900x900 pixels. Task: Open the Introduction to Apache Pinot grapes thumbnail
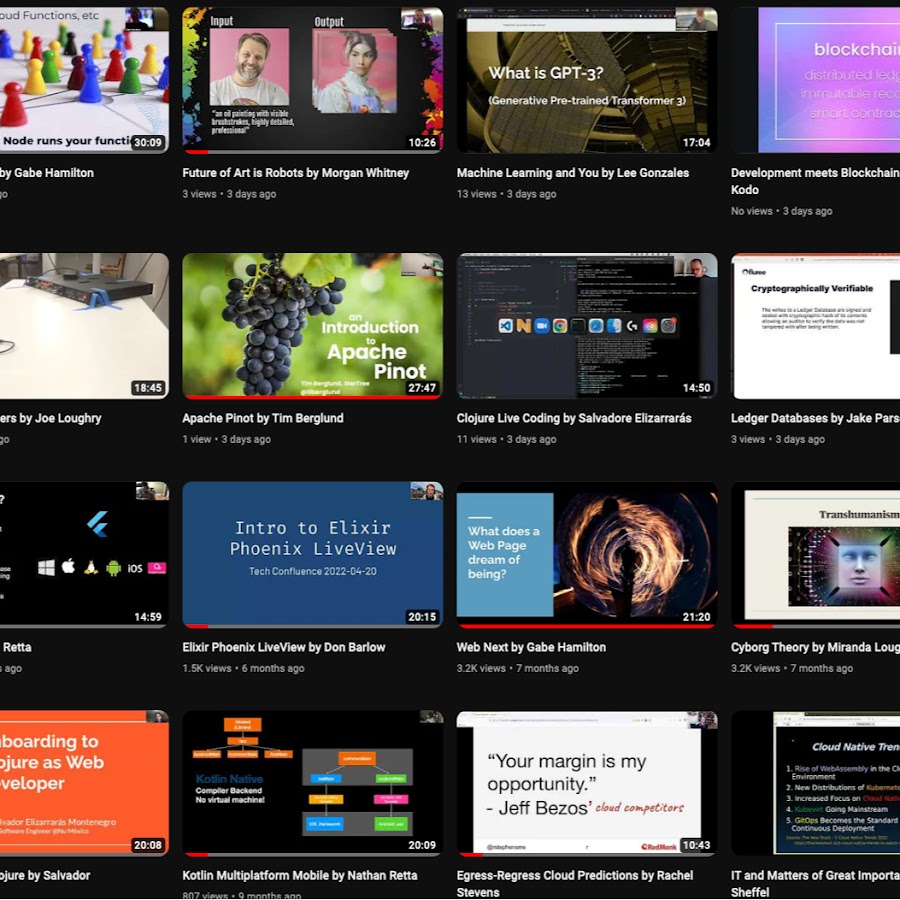pos(312,325)
